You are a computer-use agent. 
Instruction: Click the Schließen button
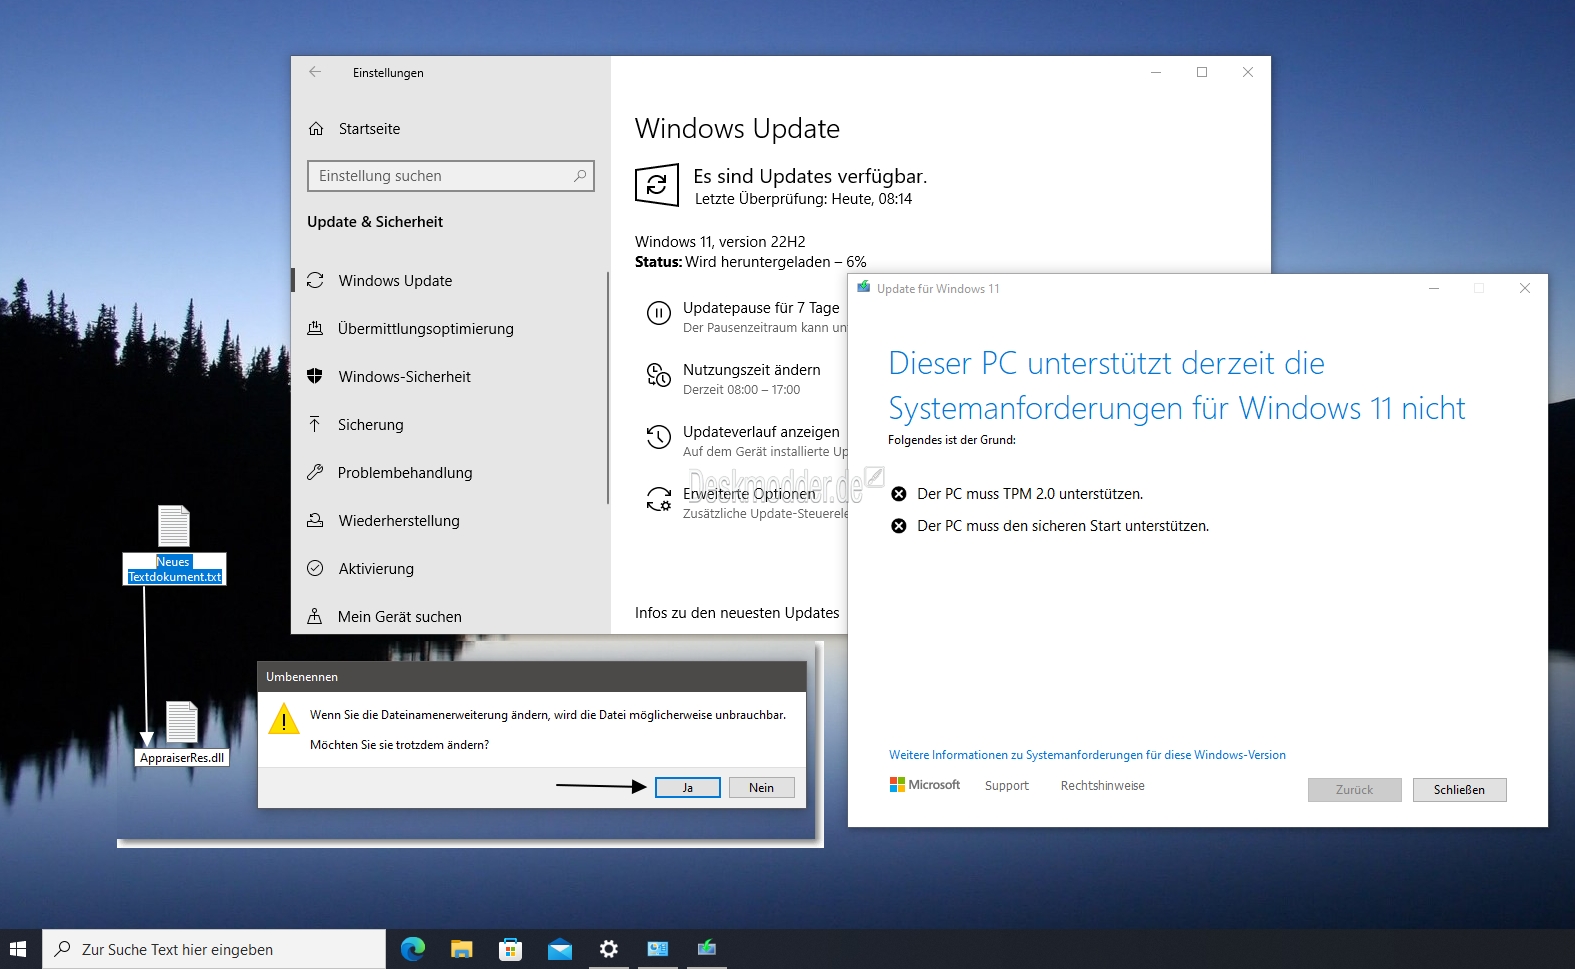coord(1459,790)
